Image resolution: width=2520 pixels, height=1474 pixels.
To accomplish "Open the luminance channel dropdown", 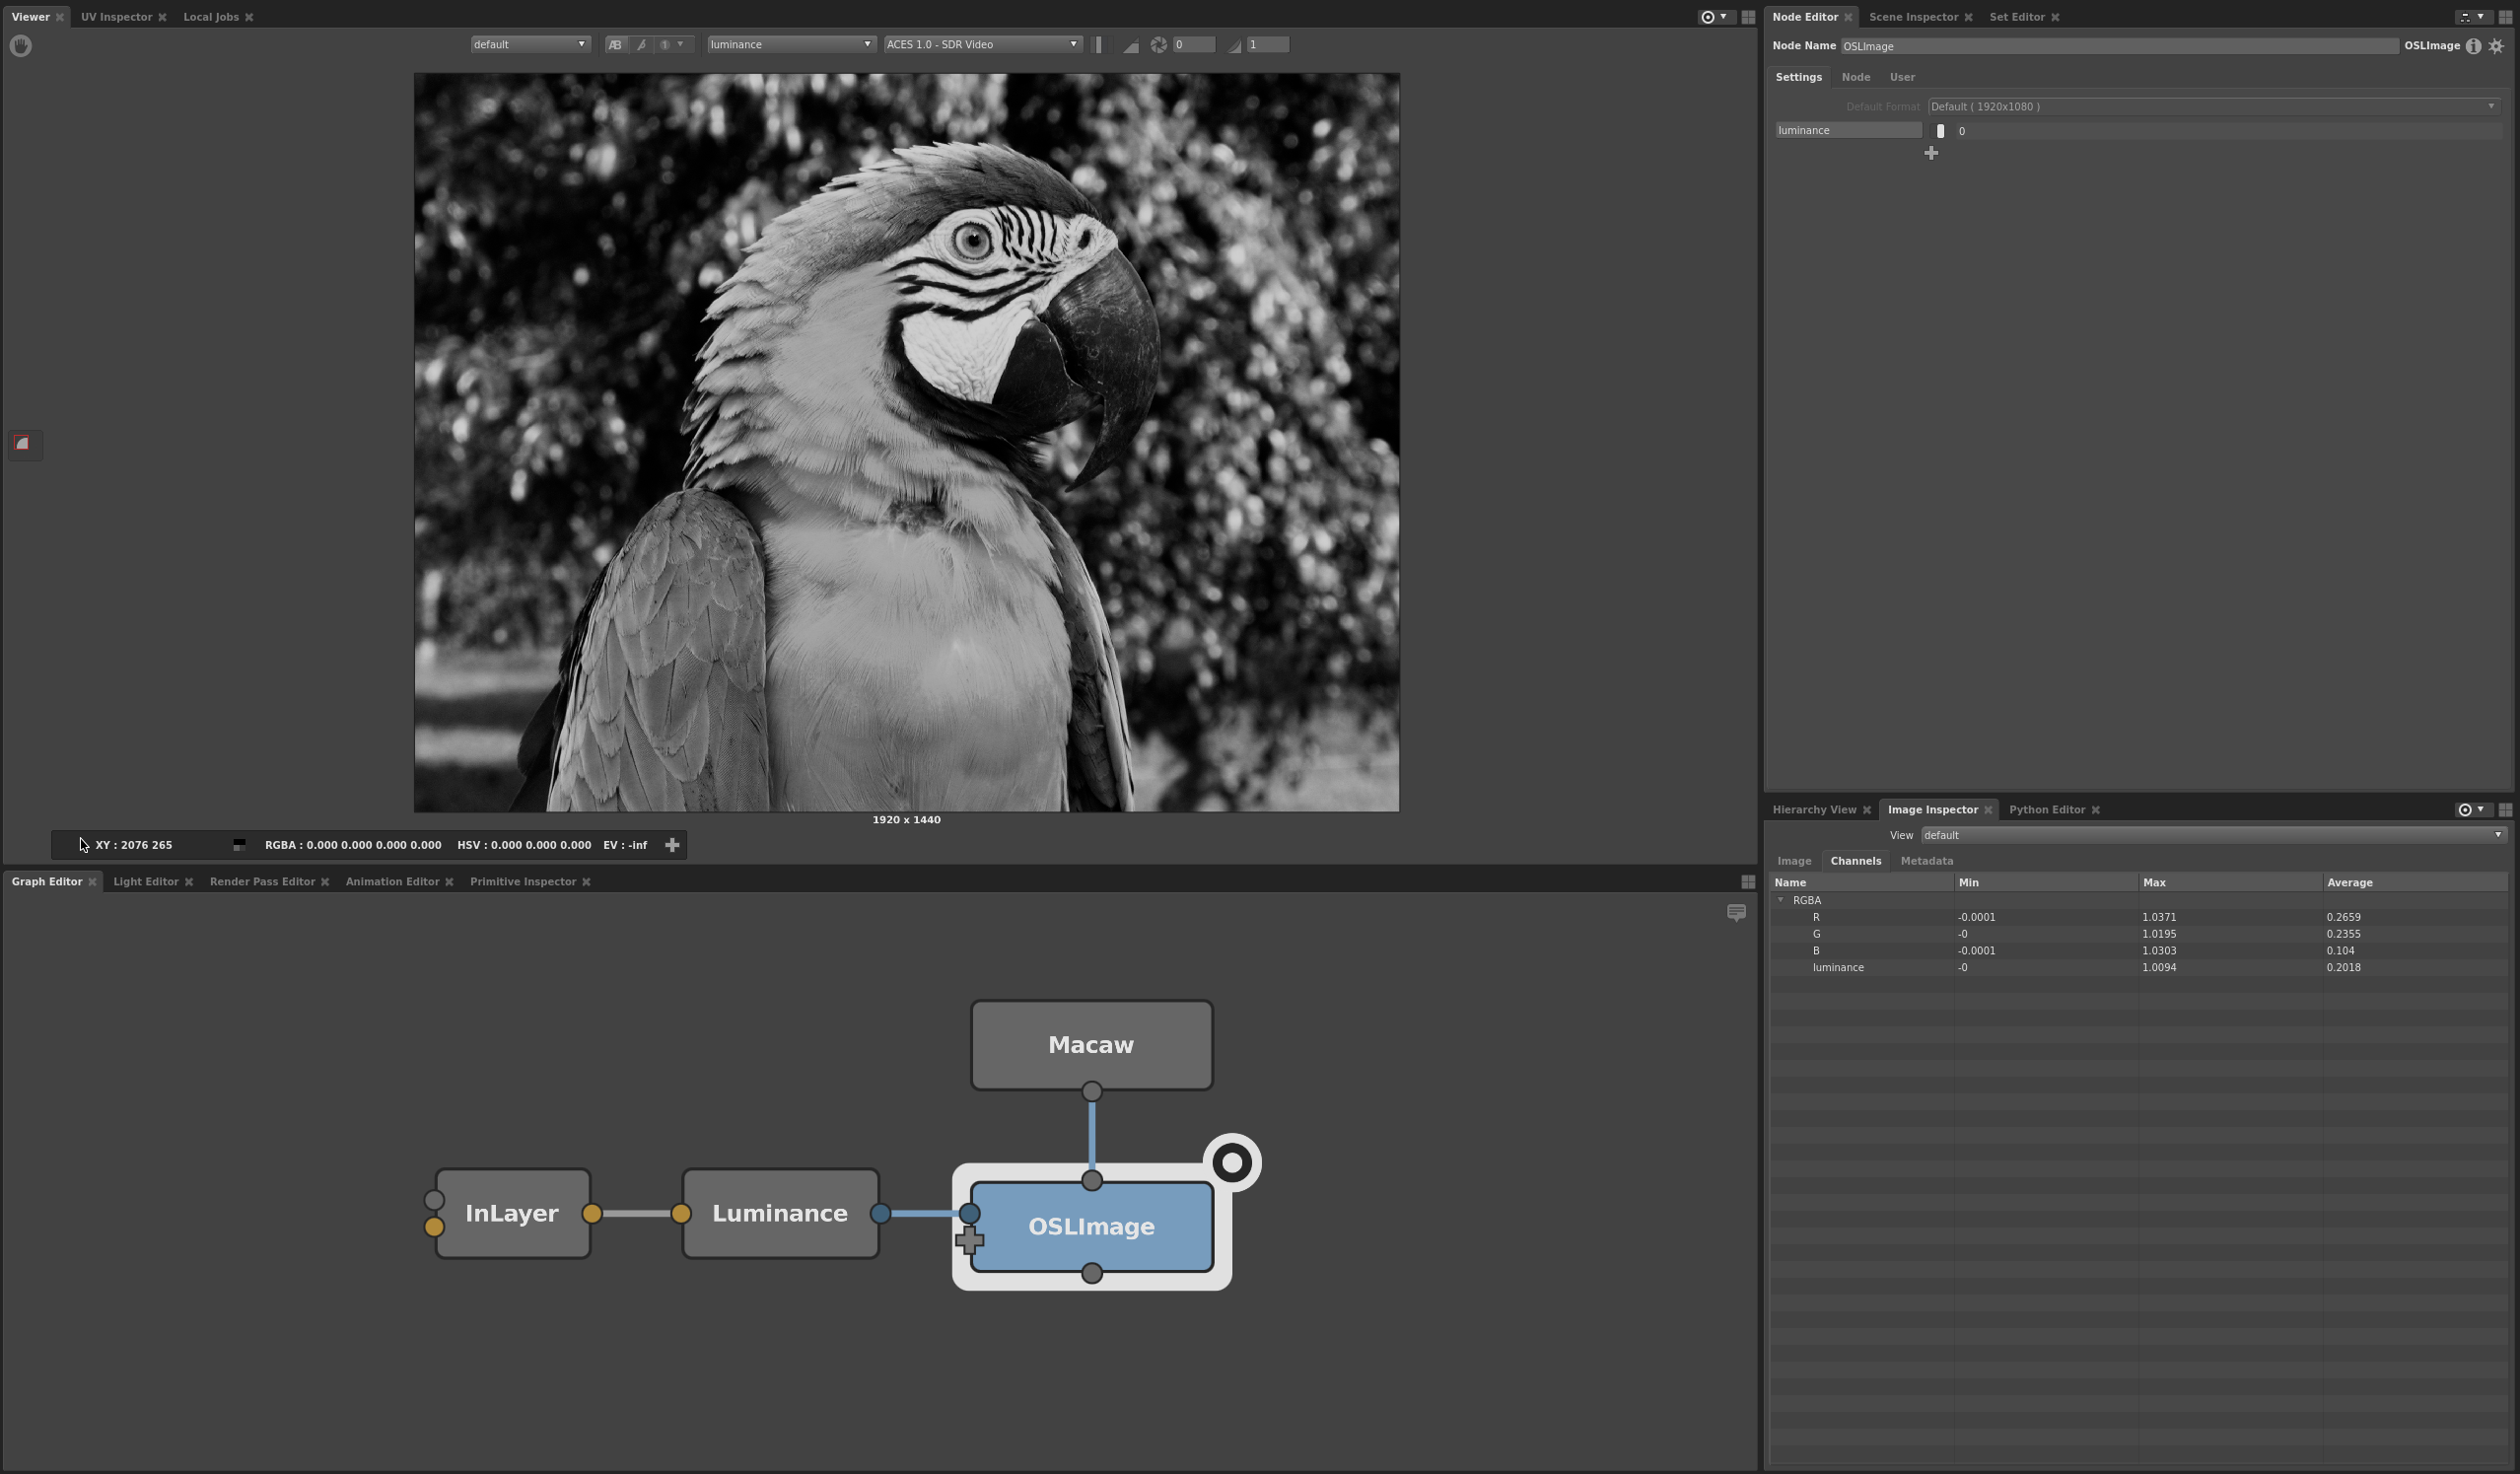I will pos(791,45).
